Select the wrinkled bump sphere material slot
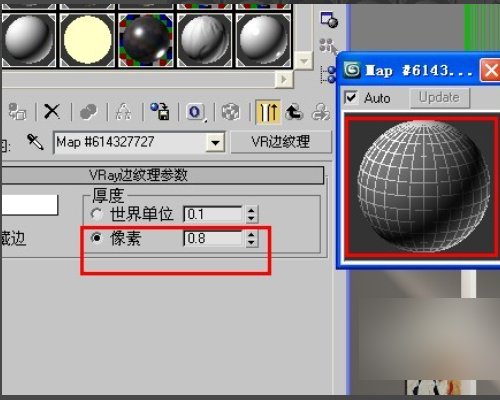 click(205, 39)
